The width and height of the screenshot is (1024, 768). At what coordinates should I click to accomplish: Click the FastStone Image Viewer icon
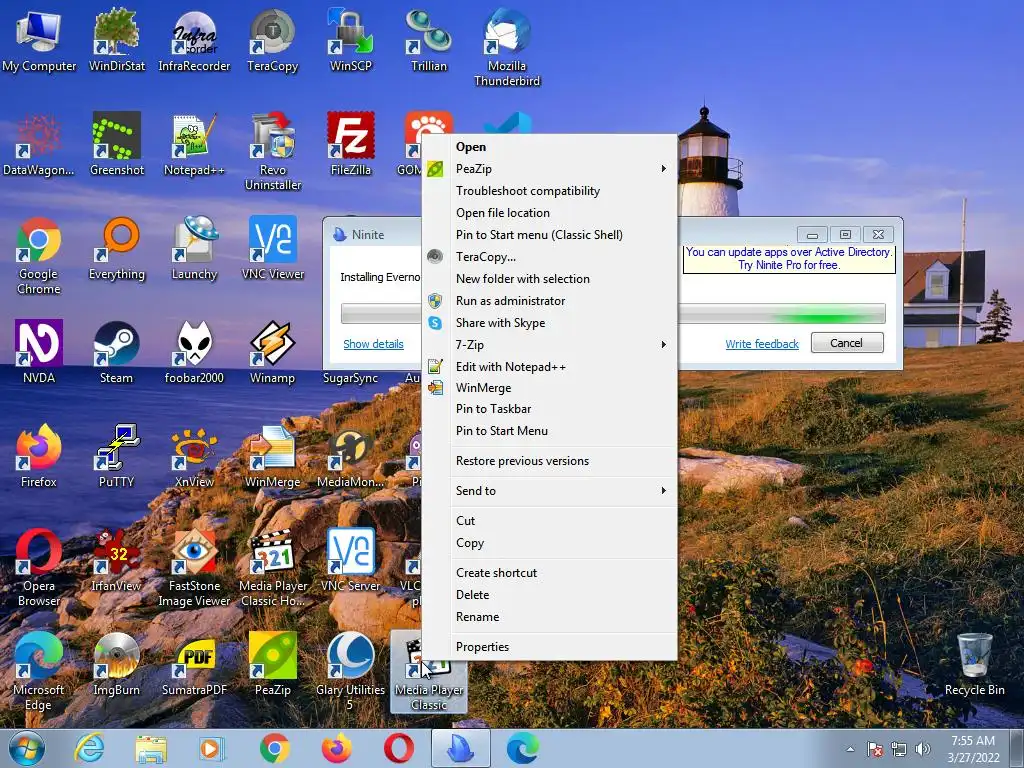coord(195,567)
